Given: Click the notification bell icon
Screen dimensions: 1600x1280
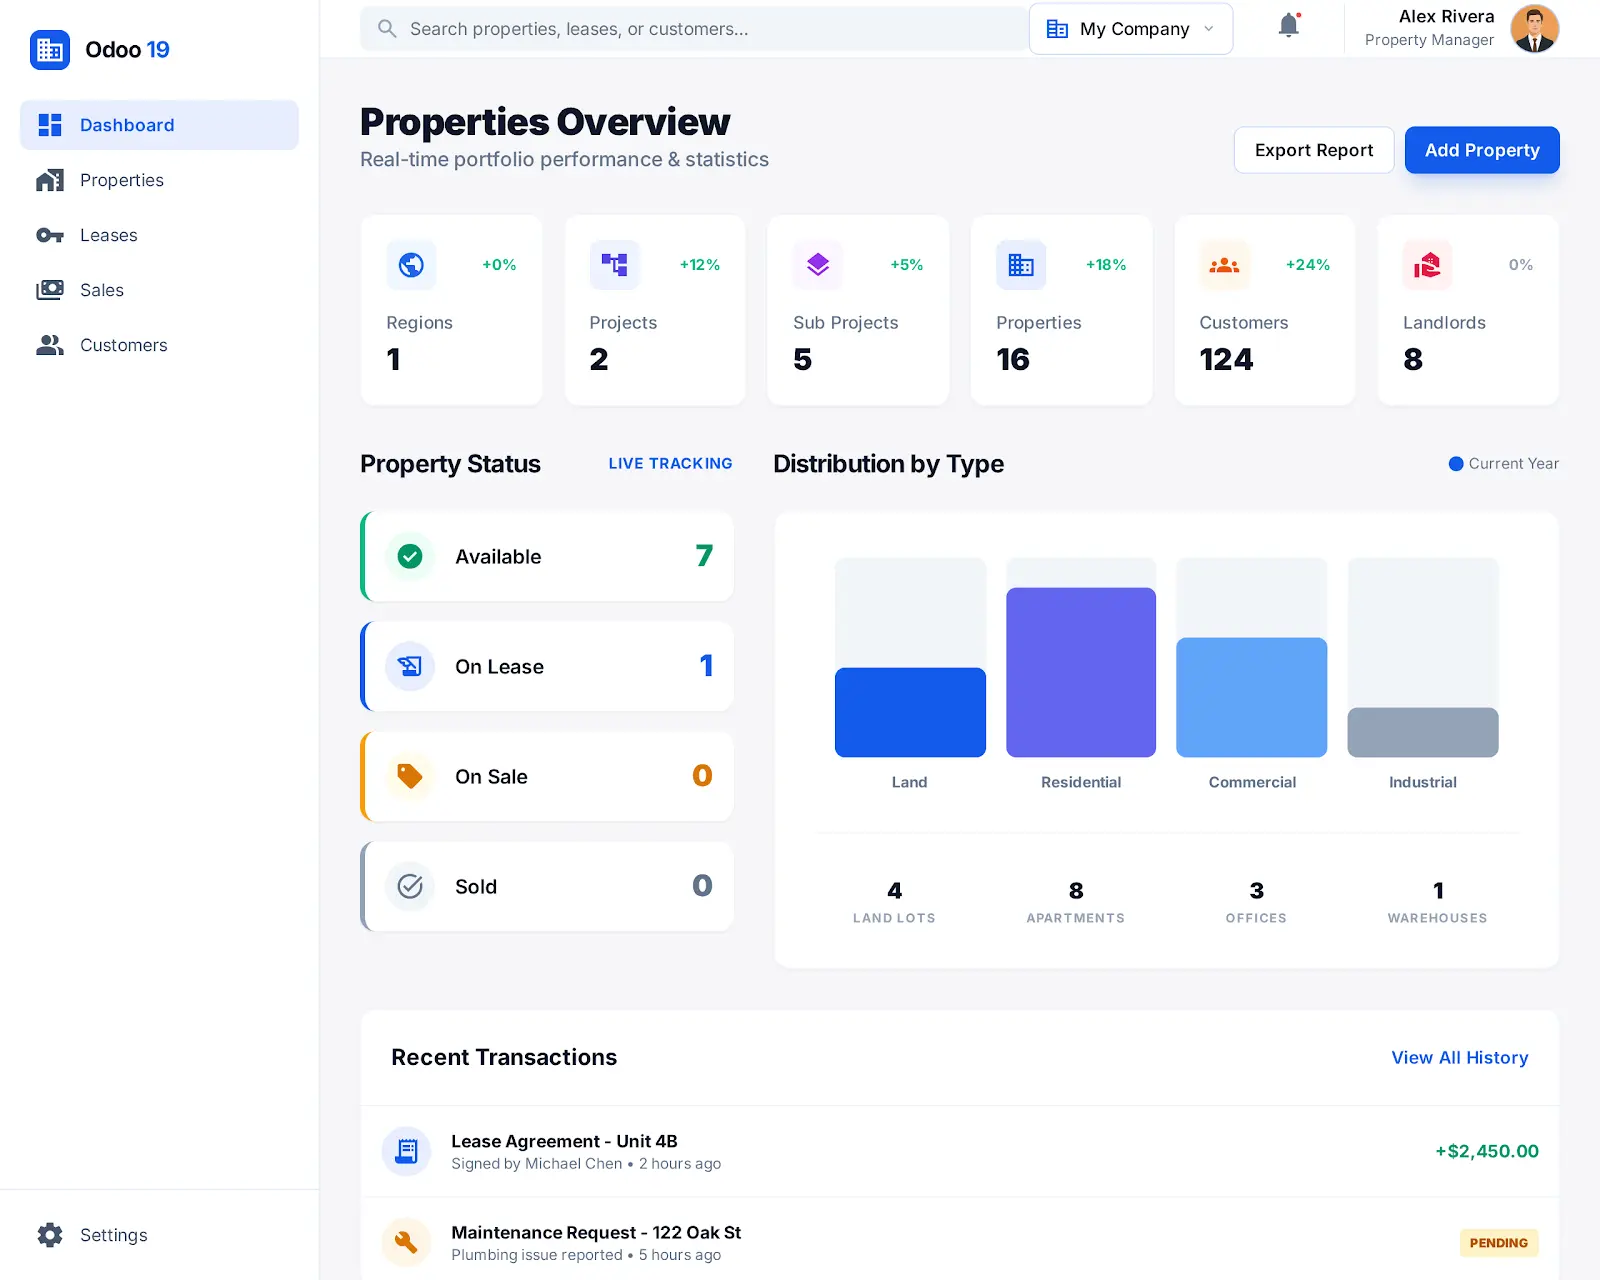Looking at the screenshot, I should [x=1289, y=27].
